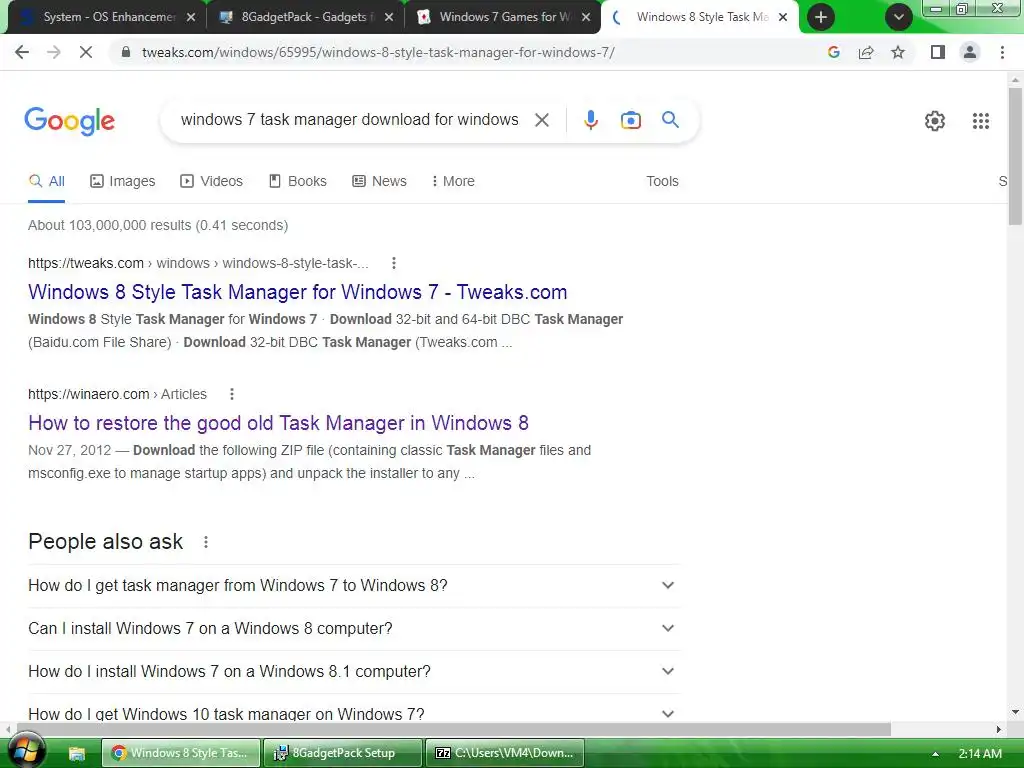Click the horizontal scrollbar thumb
The image size is (1024, 768).
click(x=453, y=729)
